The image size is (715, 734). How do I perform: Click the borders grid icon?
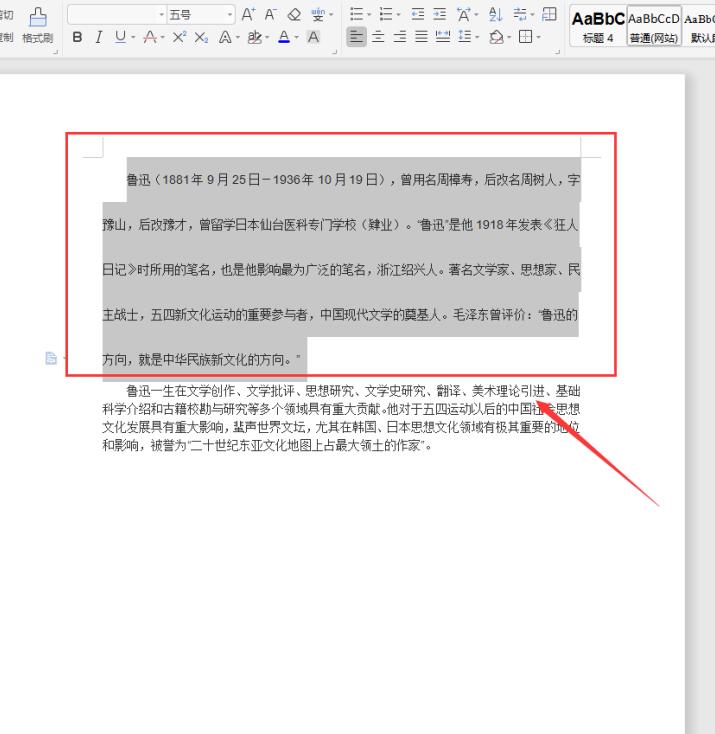pyautogui.click(x=526, y=37)
